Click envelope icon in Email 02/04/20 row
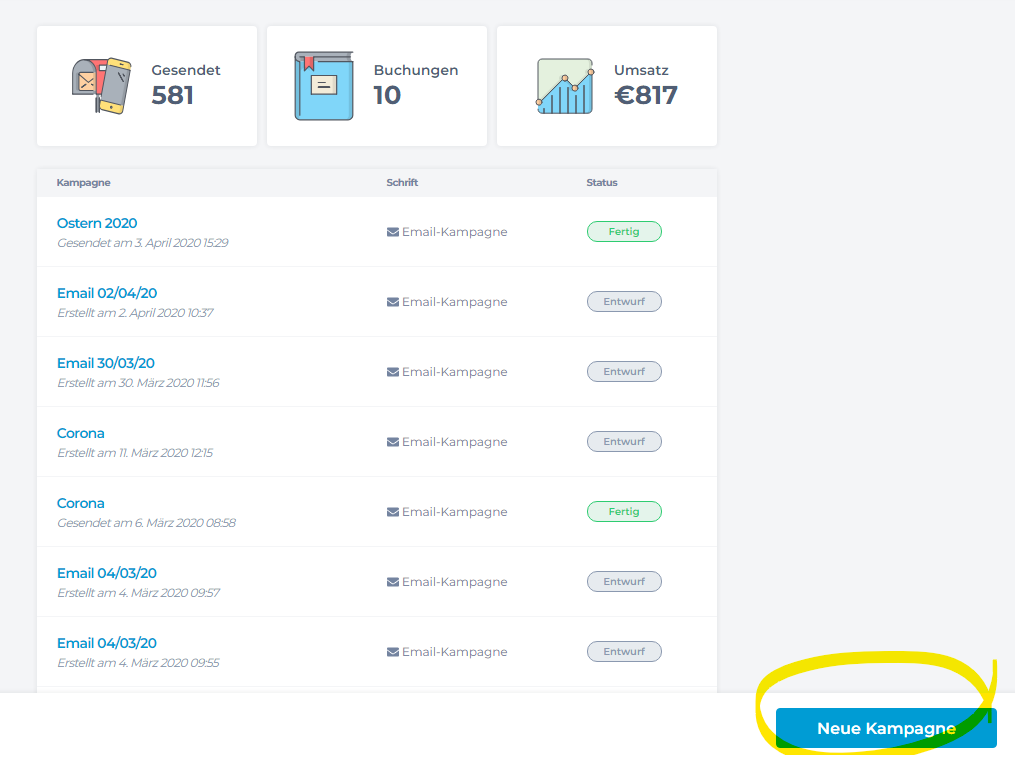The image size is (1015, 766). pos(393,302)
